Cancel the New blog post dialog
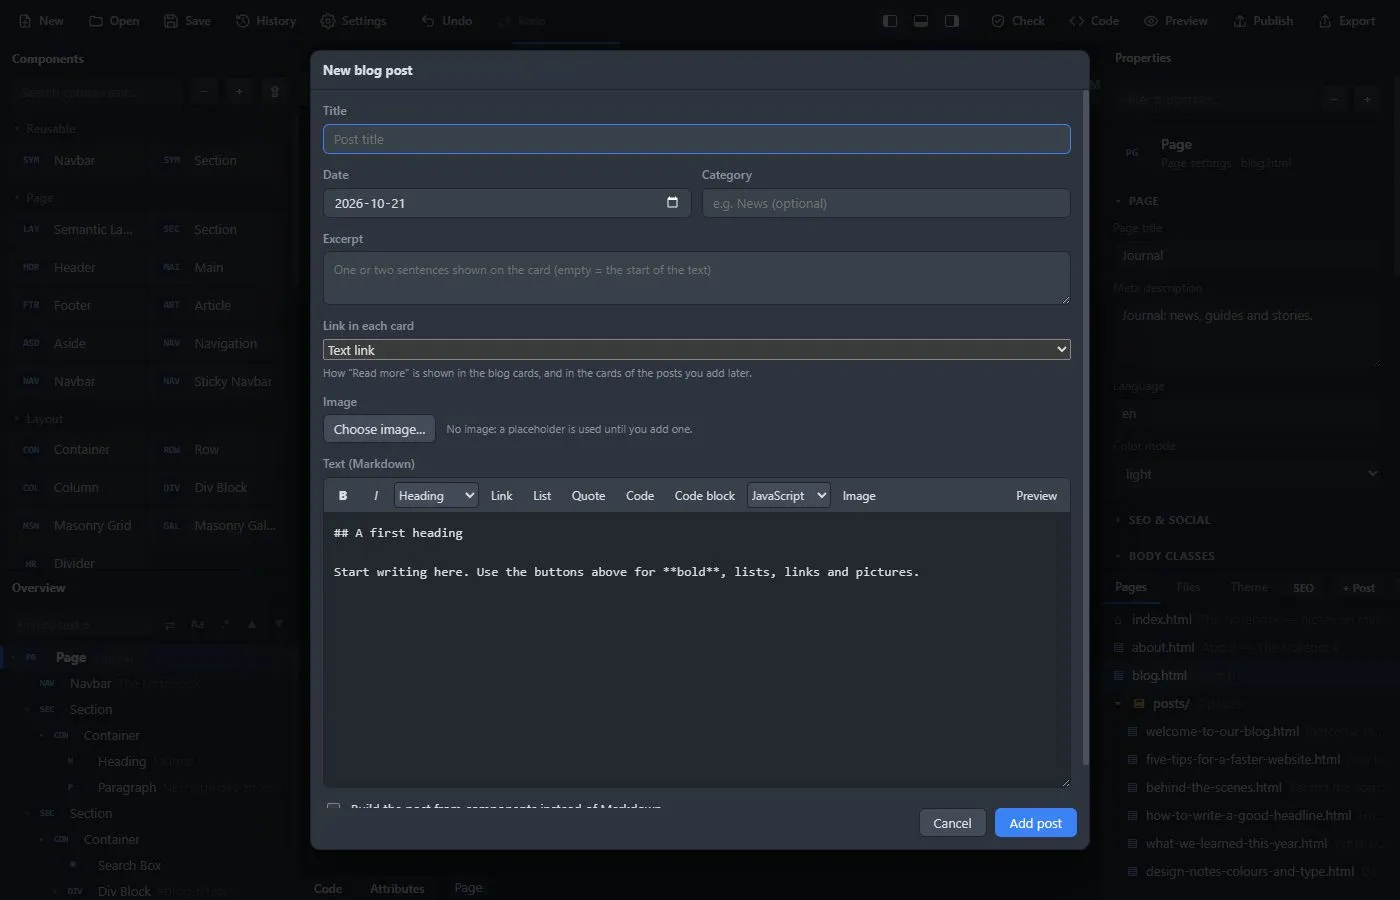The image size is (1400, 900). pos(952,823)
